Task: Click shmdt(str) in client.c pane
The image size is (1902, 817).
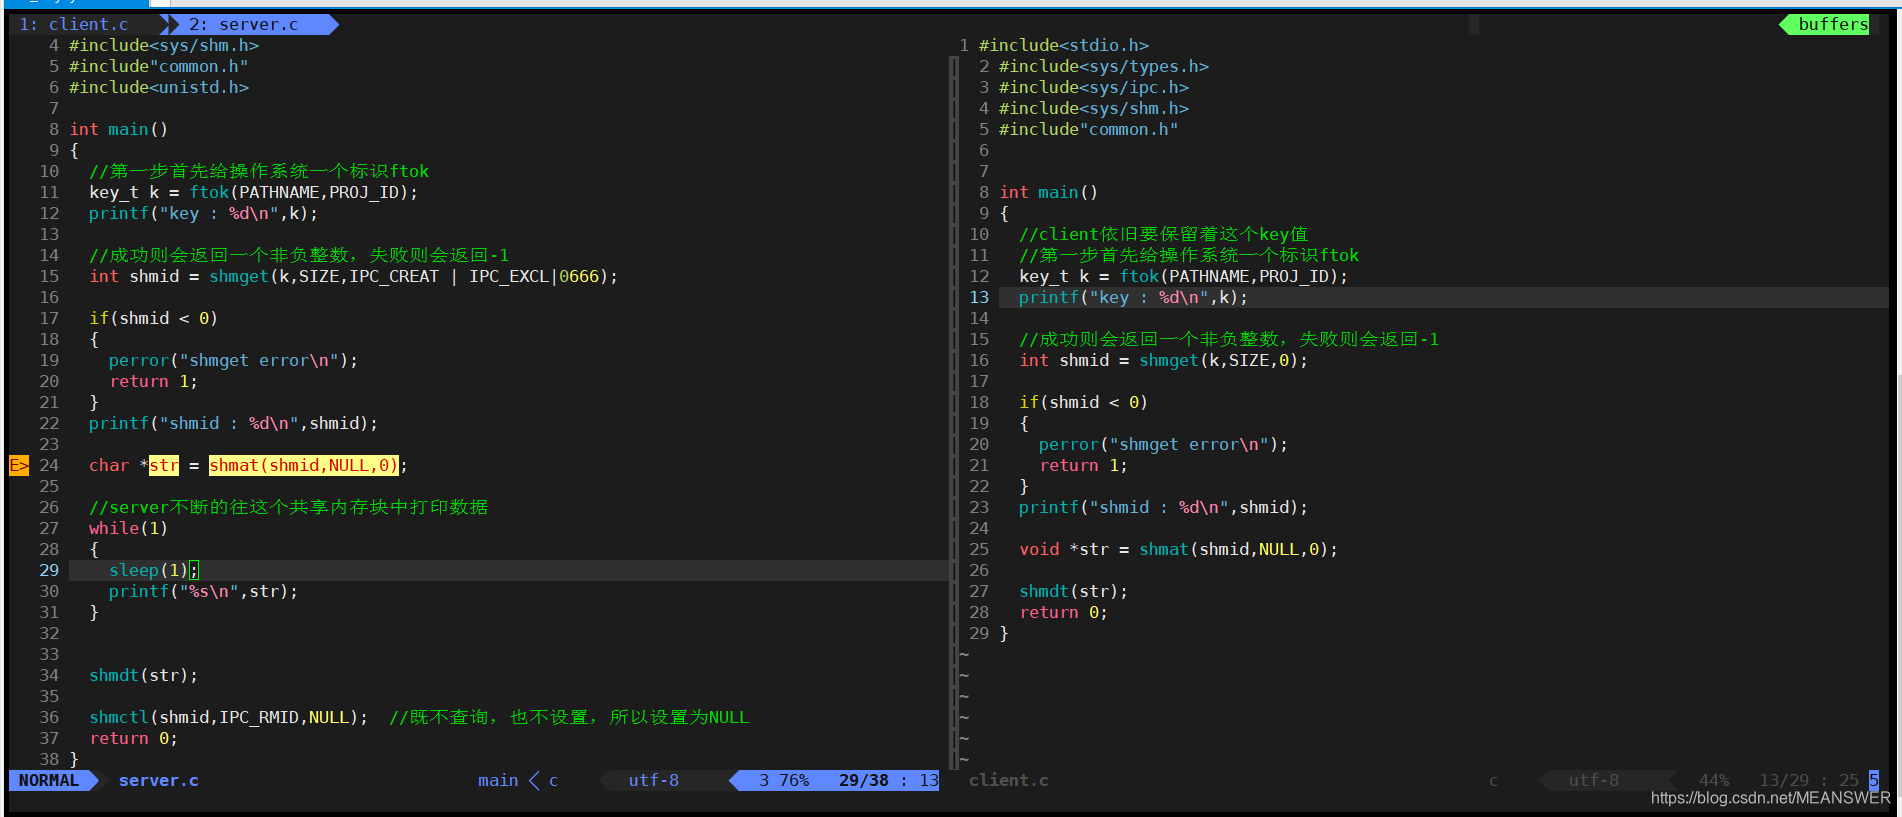Action: click(x=1073, y=591)
